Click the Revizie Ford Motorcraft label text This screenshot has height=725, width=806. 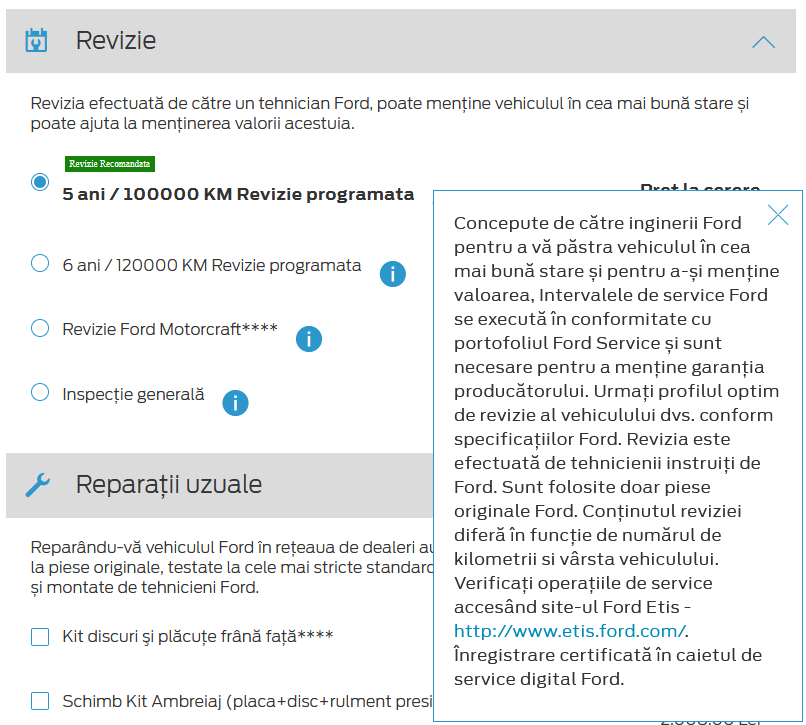coord(170,329)
